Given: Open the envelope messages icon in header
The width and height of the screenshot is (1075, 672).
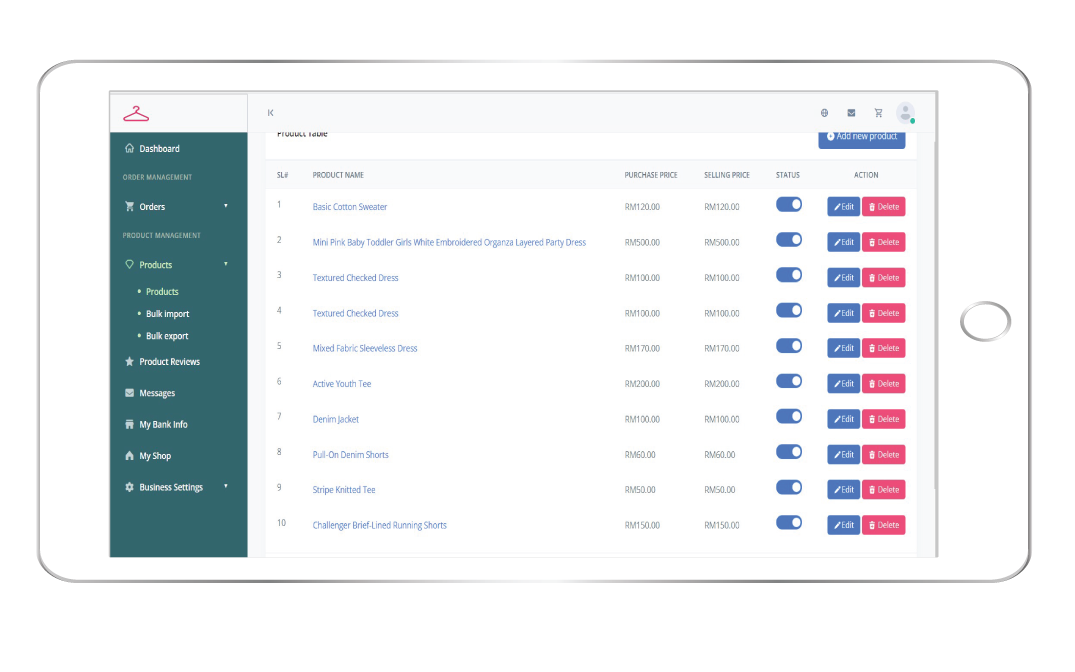Looking at the screenshot, I should [x=851, y=113].
